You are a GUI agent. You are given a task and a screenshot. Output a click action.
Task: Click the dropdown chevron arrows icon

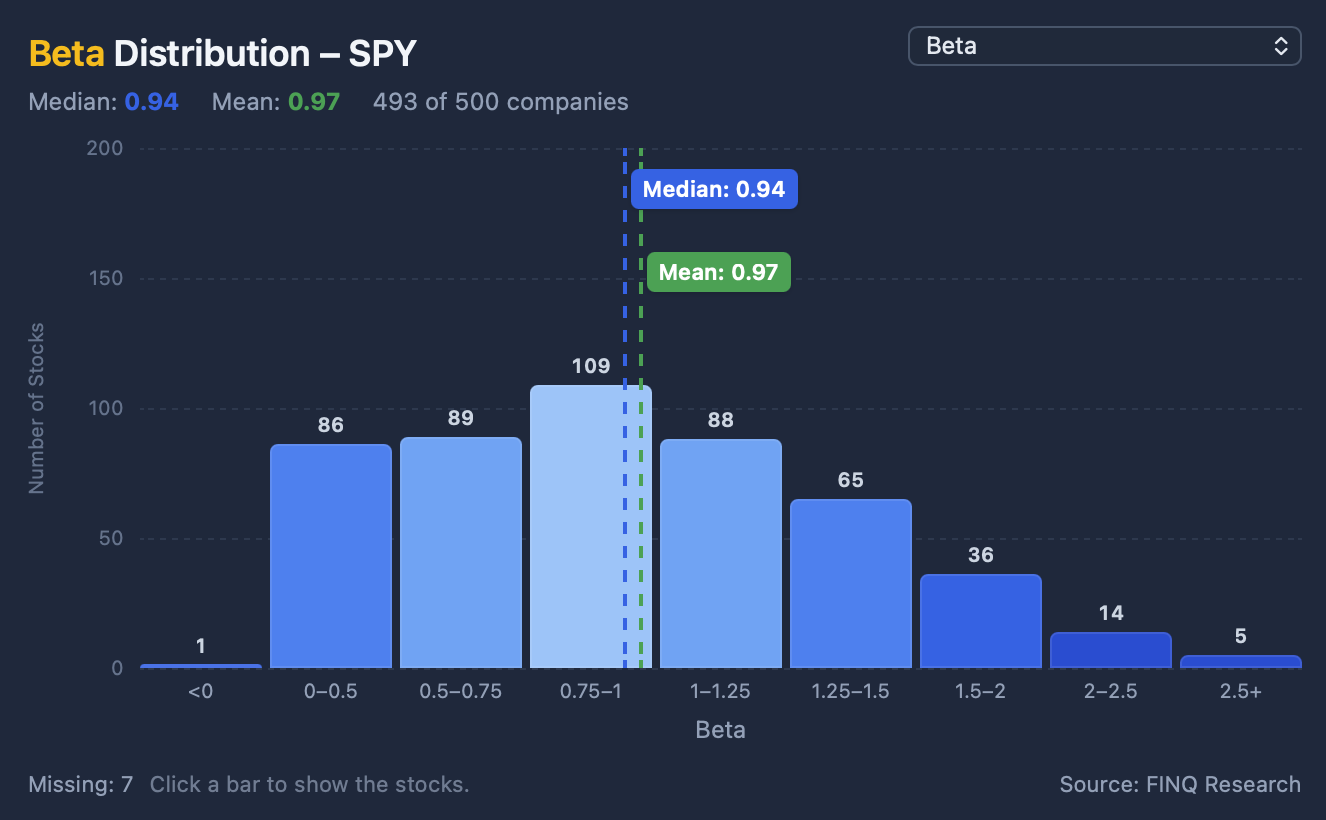click(x=1280, y=46)
